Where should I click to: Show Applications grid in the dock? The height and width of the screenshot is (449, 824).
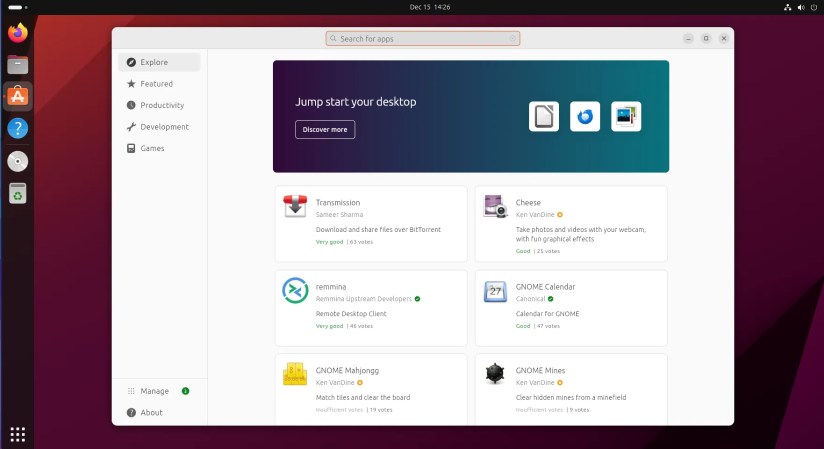[18, 434]
